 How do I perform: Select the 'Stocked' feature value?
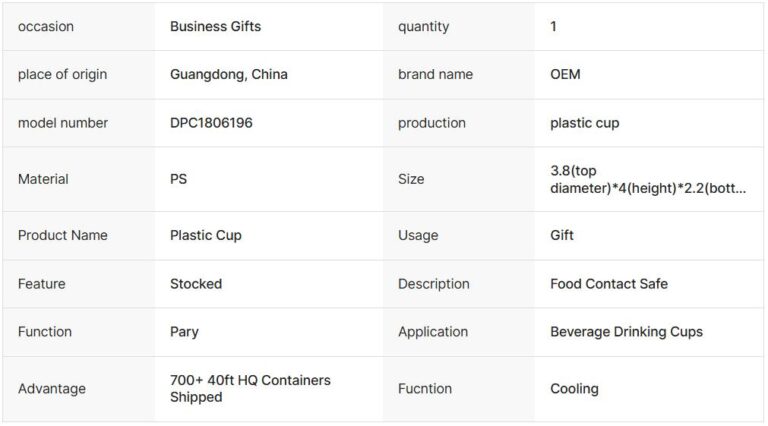click(x=196, y=284)
